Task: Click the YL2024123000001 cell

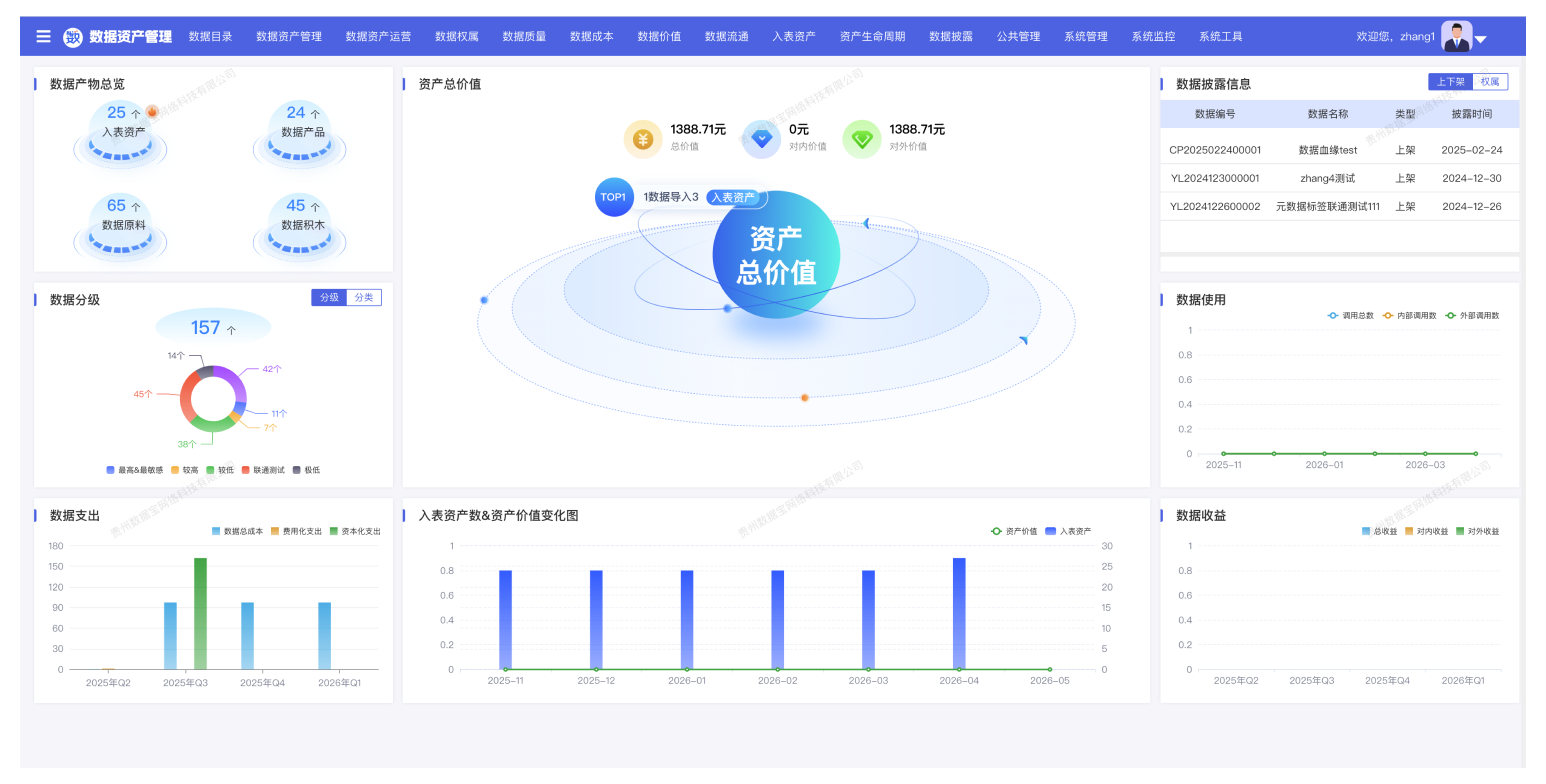Action: [1215, 178]
